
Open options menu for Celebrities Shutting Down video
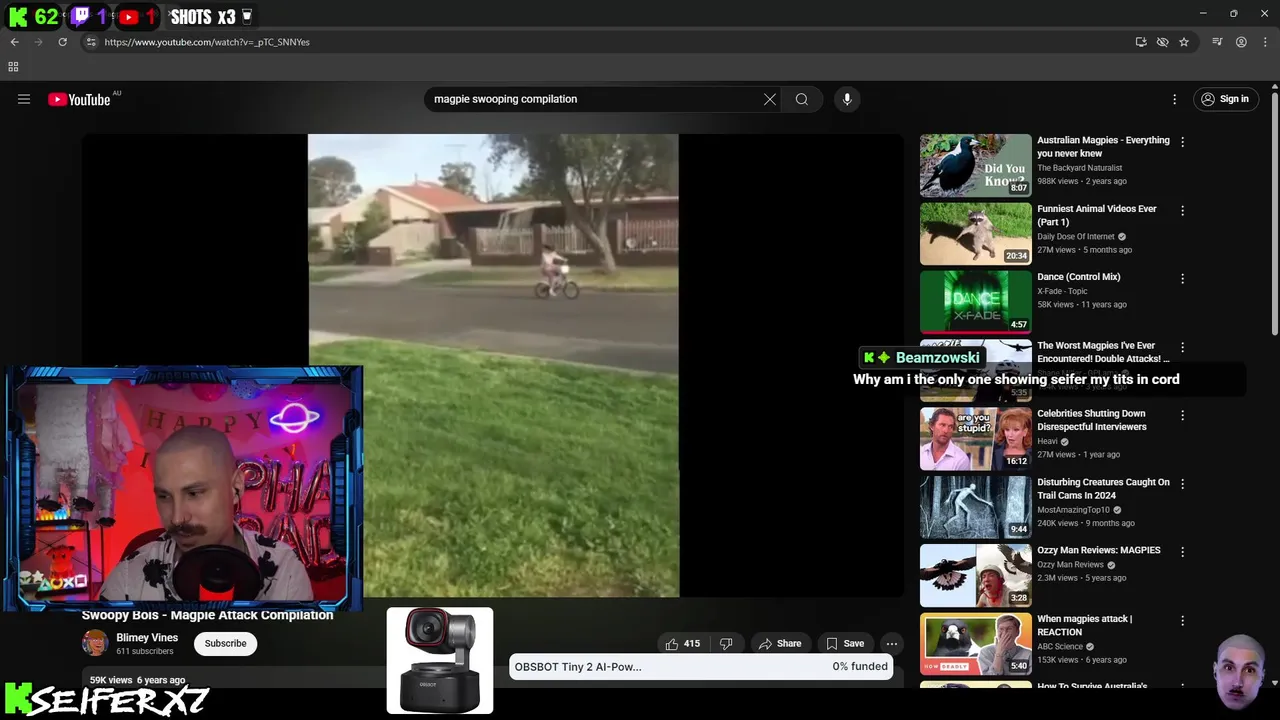click(x=1182, y=415)
